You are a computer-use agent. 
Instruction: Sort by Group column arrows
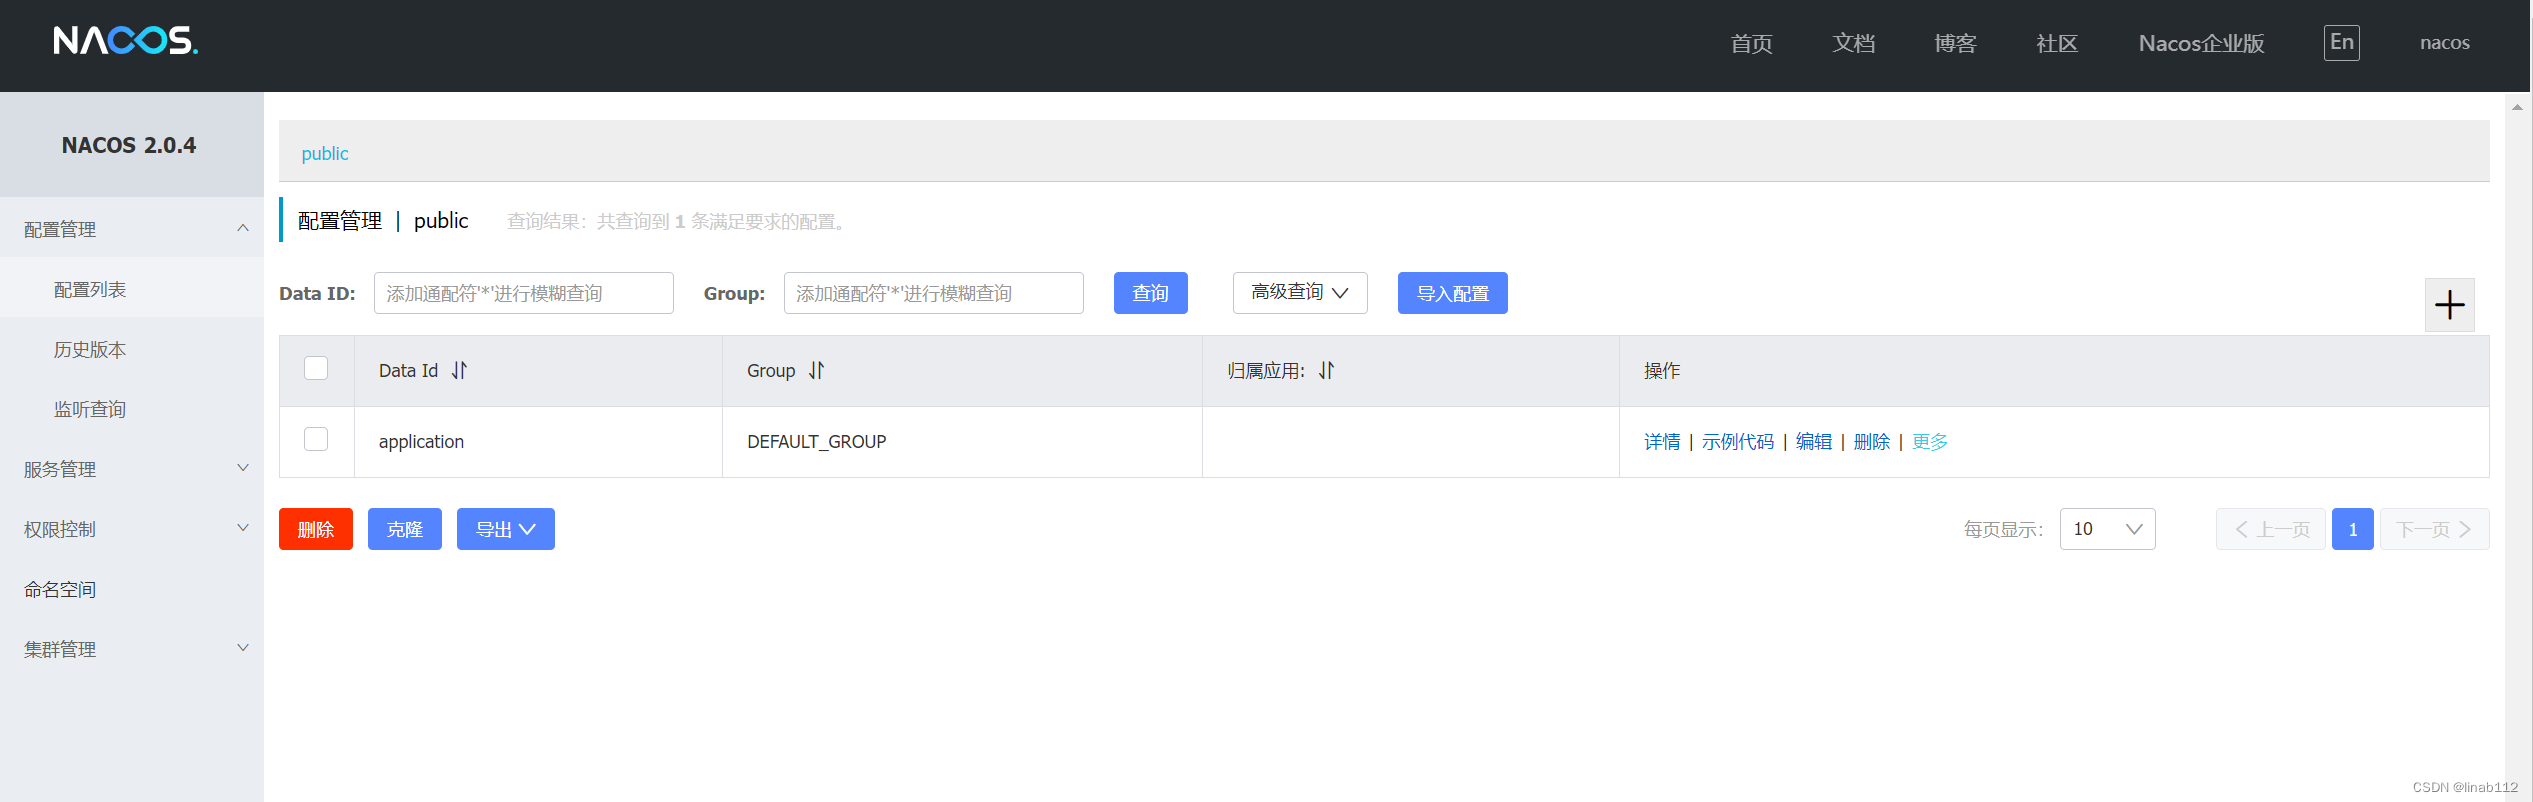pyautogui.click(x=816, y=371)
